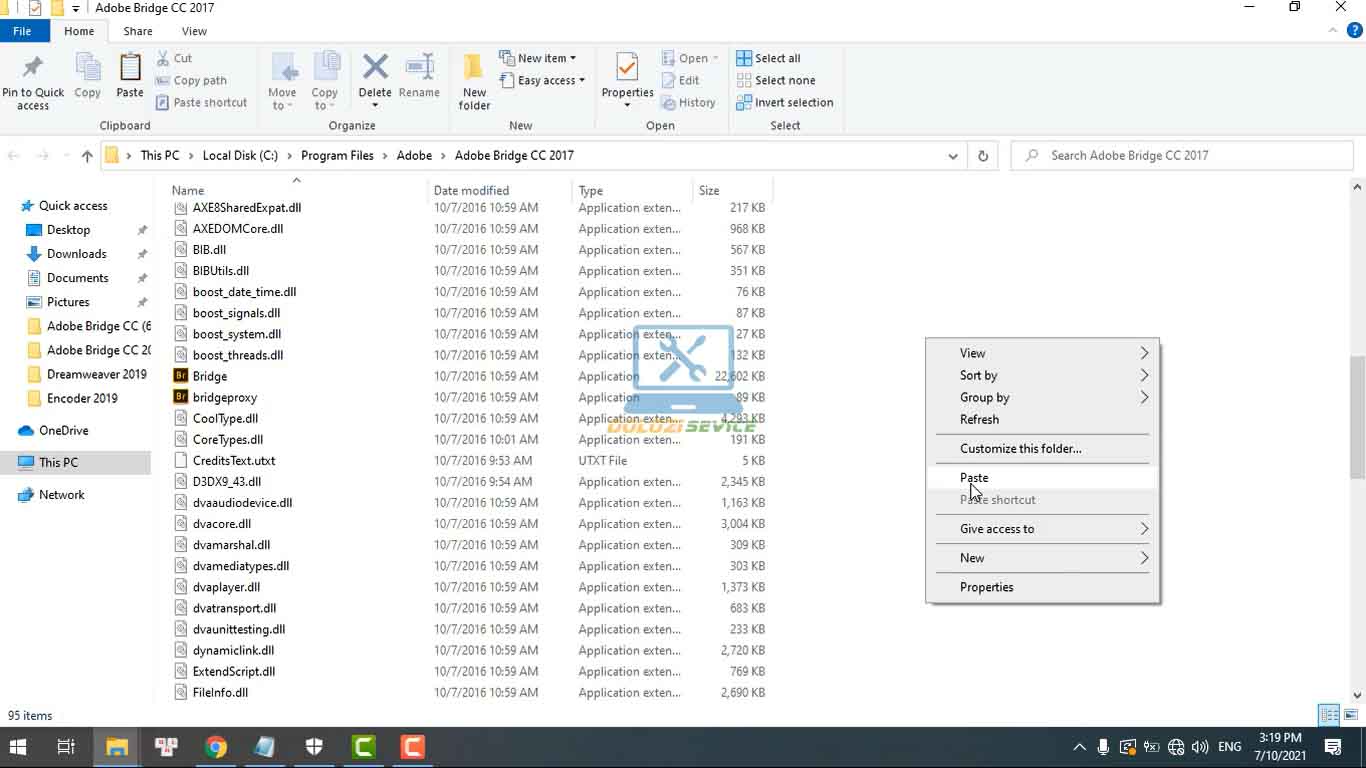Open Chrome from the taskbar
1366x768 pixels.
pyautogui.click(x=216, y=747)
